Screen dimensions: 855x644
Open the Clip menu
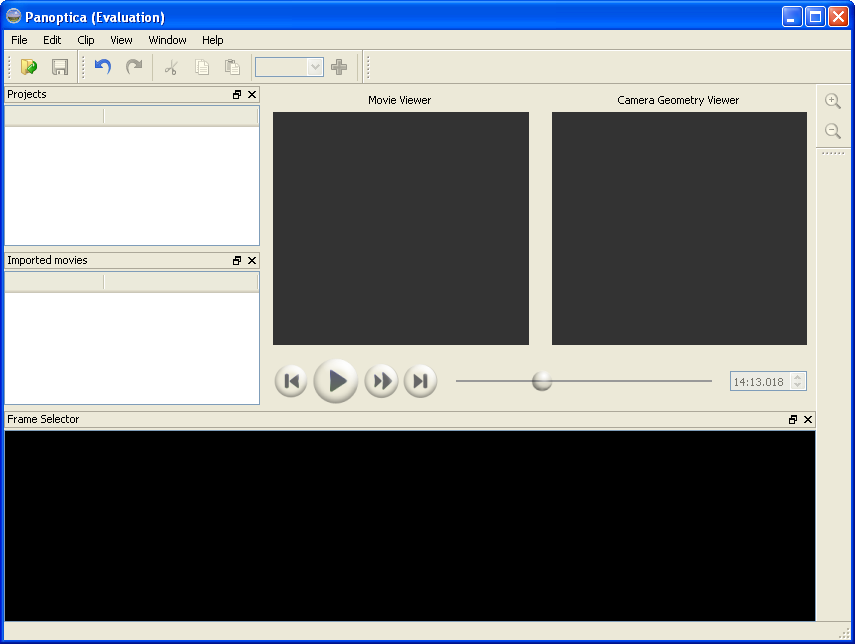pyautogui.click(x=86, y=40)
